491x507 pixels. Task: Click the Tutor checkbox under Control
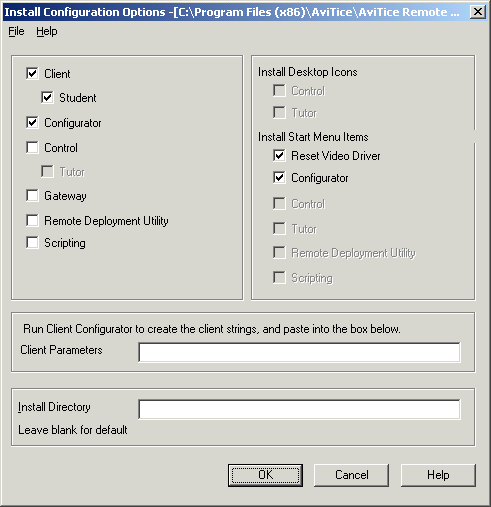47,172
